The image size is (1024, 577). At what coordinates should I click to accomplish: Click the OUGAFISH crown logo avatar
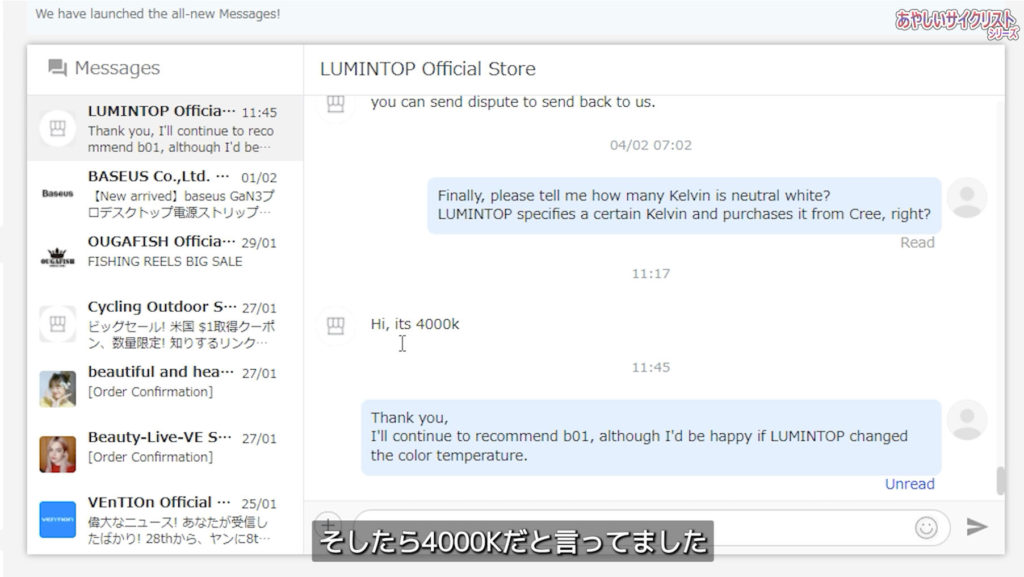[x=57, y=258]
